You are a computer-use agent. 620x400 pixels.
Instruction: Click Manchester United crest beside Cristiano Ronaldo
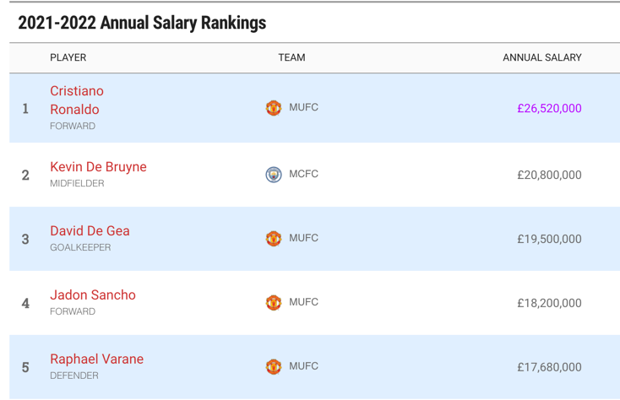click(273, 108)
